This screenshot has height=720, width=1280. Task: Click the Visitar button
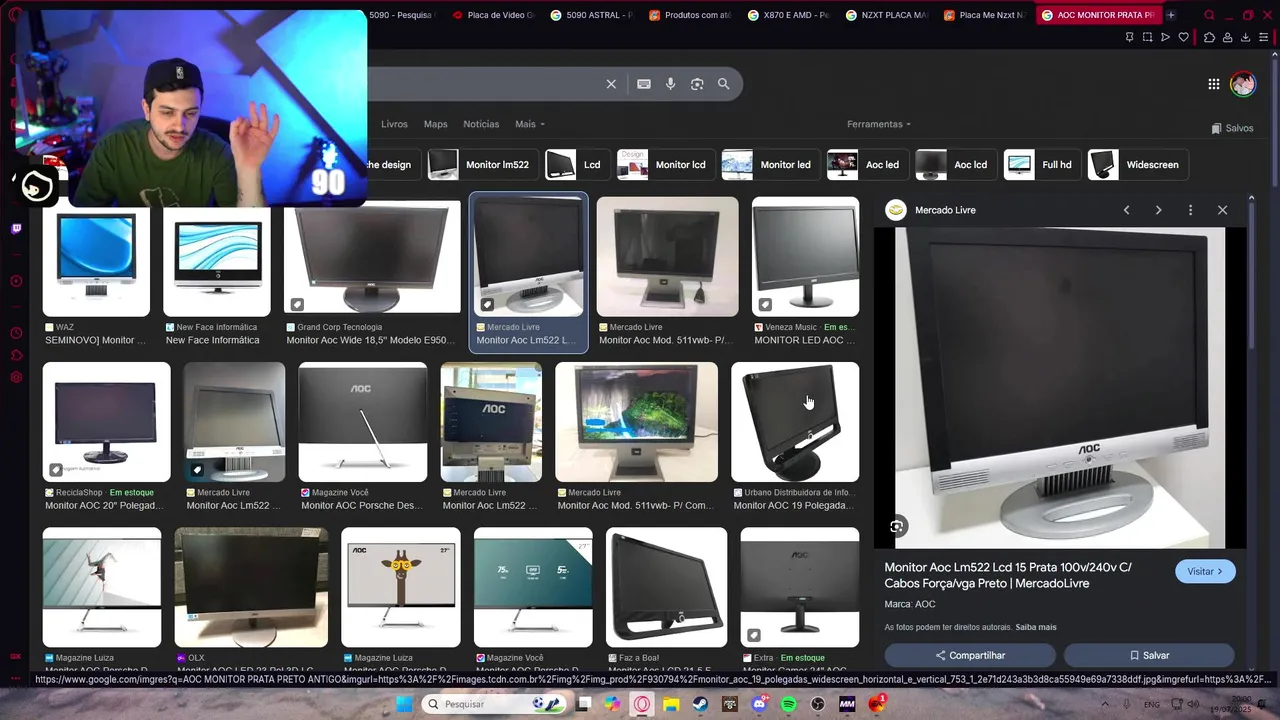pyautogui.click(x=1205, y=571)
